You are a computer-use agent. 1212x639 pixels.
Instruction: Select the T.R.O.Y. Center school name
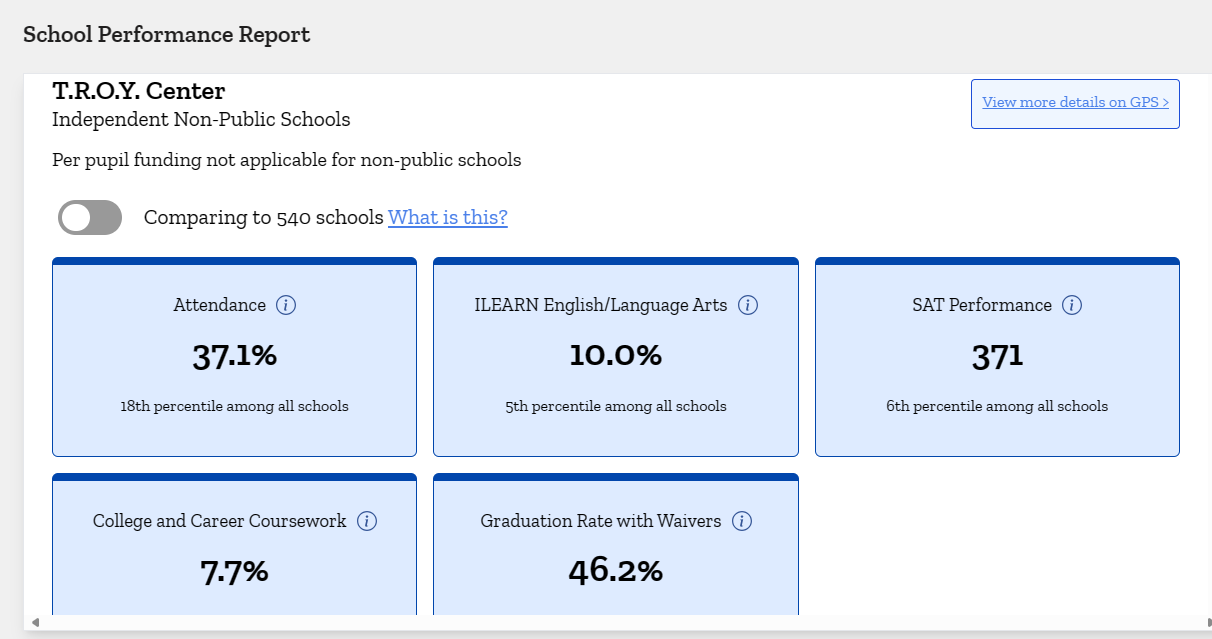click(x=139, y=91)
